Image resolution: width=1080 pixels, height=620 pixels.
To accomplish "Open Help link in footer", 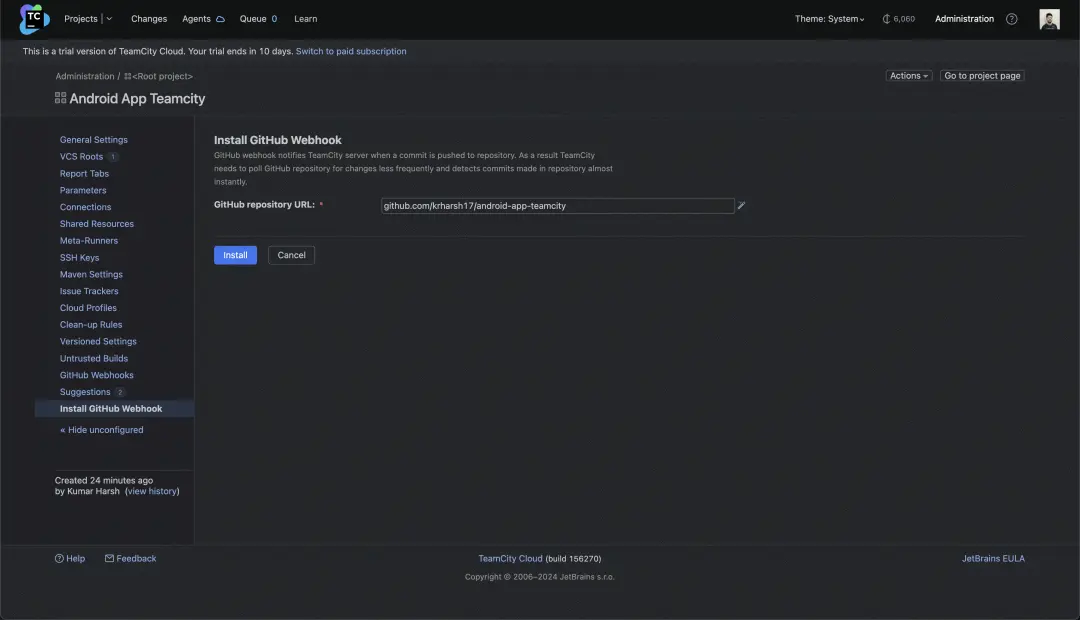I will [70, 559].
